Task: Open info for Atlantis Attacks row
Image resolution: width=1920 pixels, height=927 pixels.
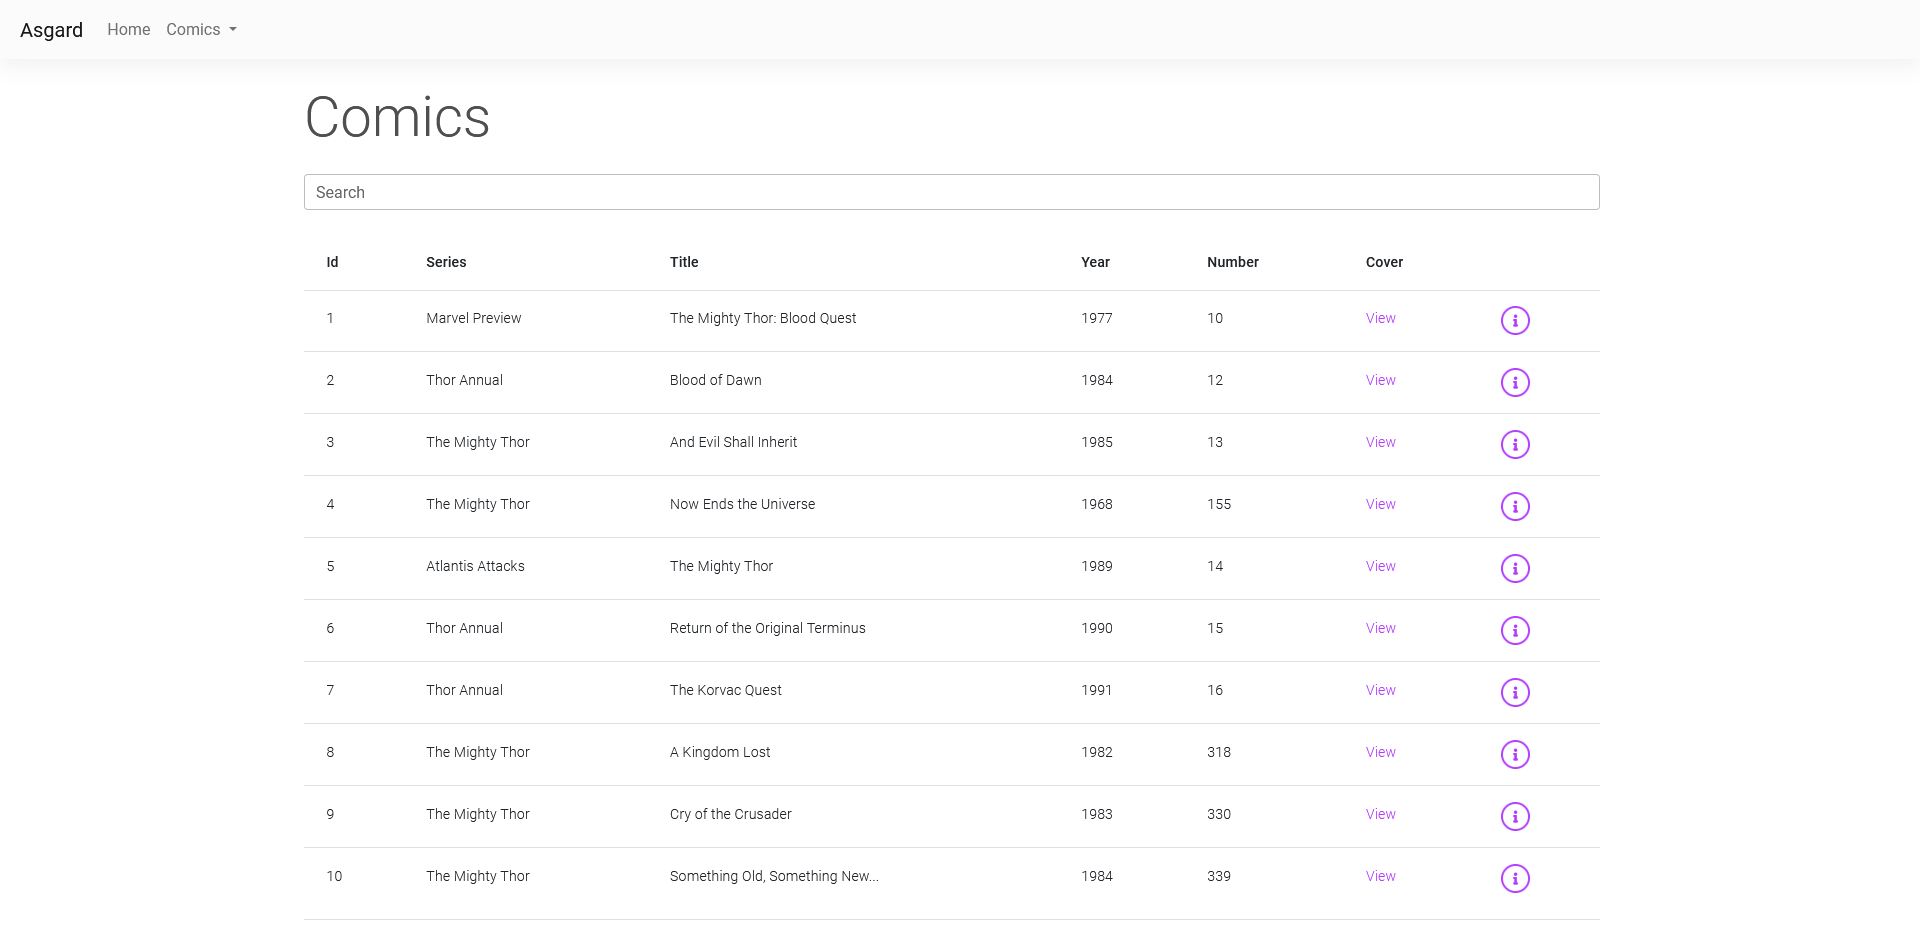Action: coord(1515,568)
